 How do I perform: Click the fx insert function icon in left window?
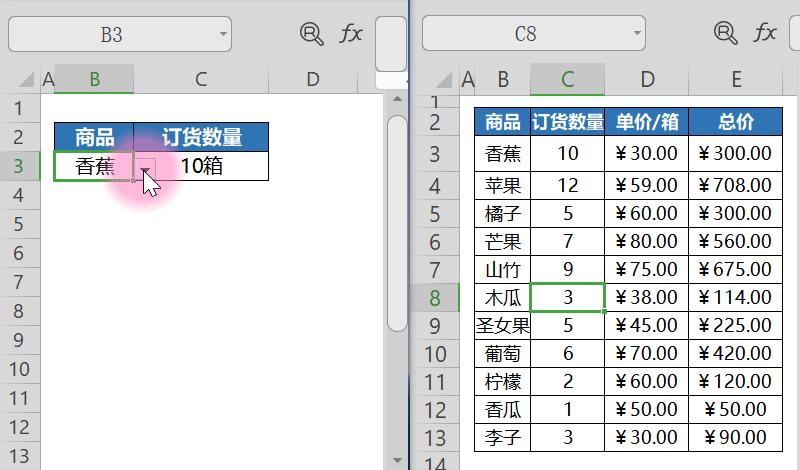[351, 34]
